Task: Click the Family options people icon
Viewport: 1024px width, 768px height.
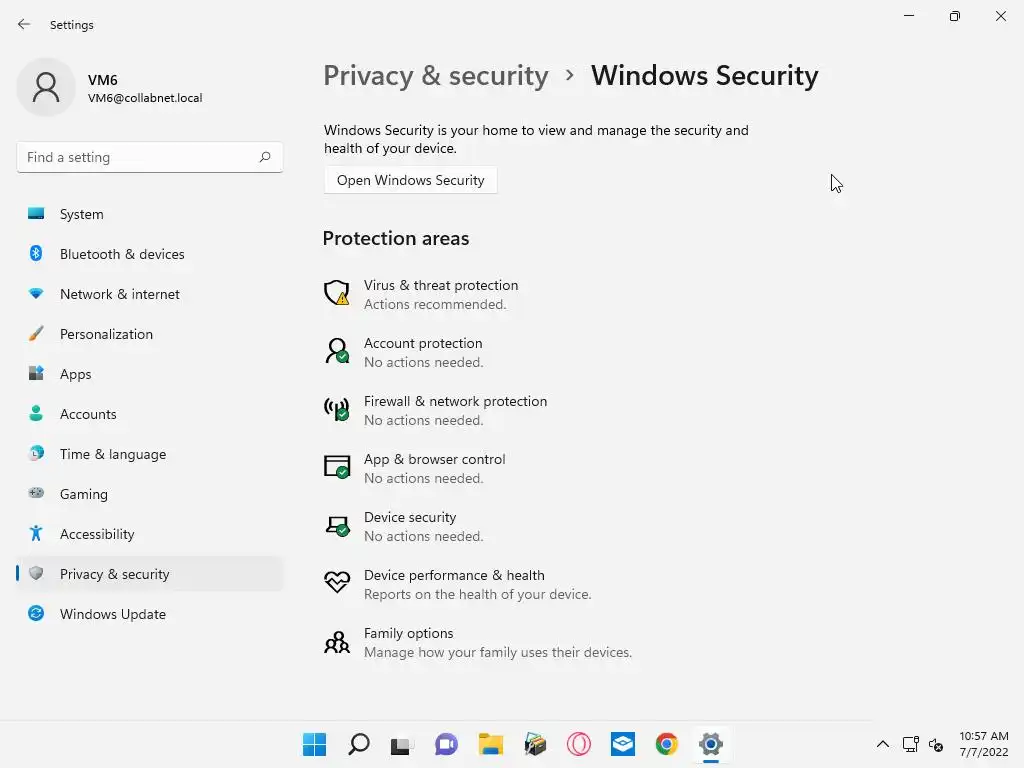Action: point(337,641)
